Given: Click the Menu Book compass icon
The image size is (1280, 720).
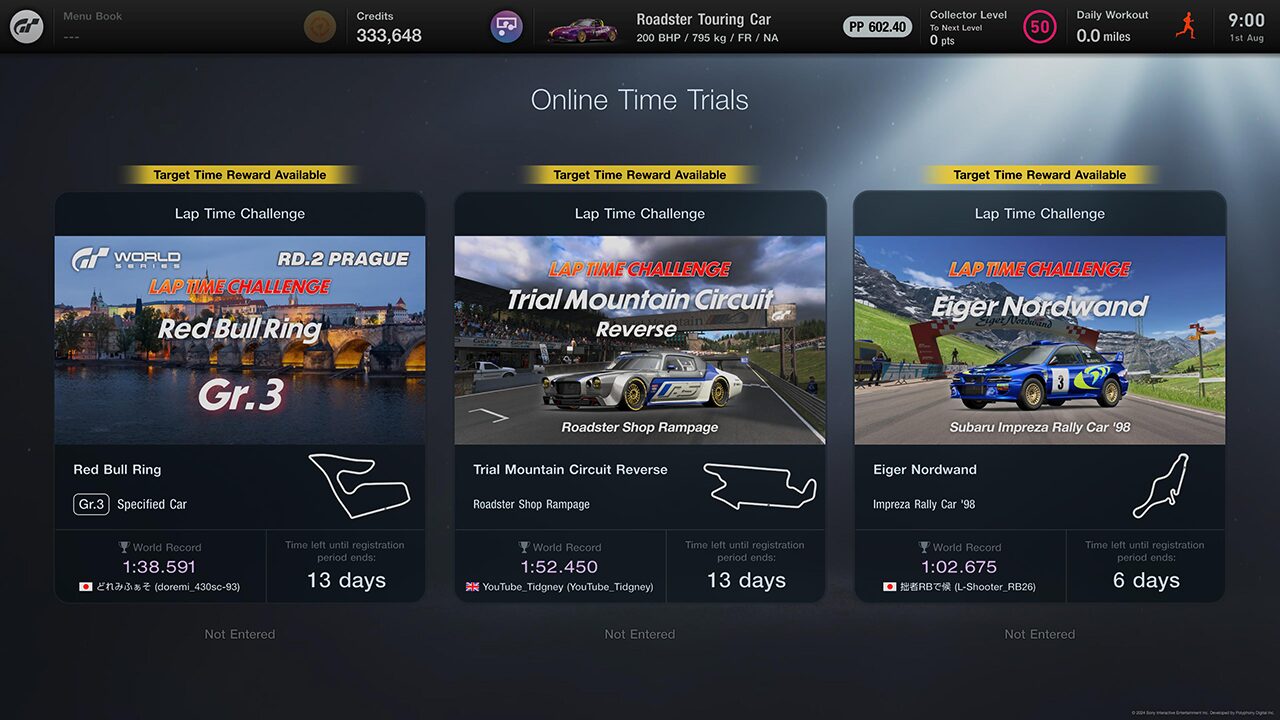Looking at the screenshot, I should click(x=320, y=27).
